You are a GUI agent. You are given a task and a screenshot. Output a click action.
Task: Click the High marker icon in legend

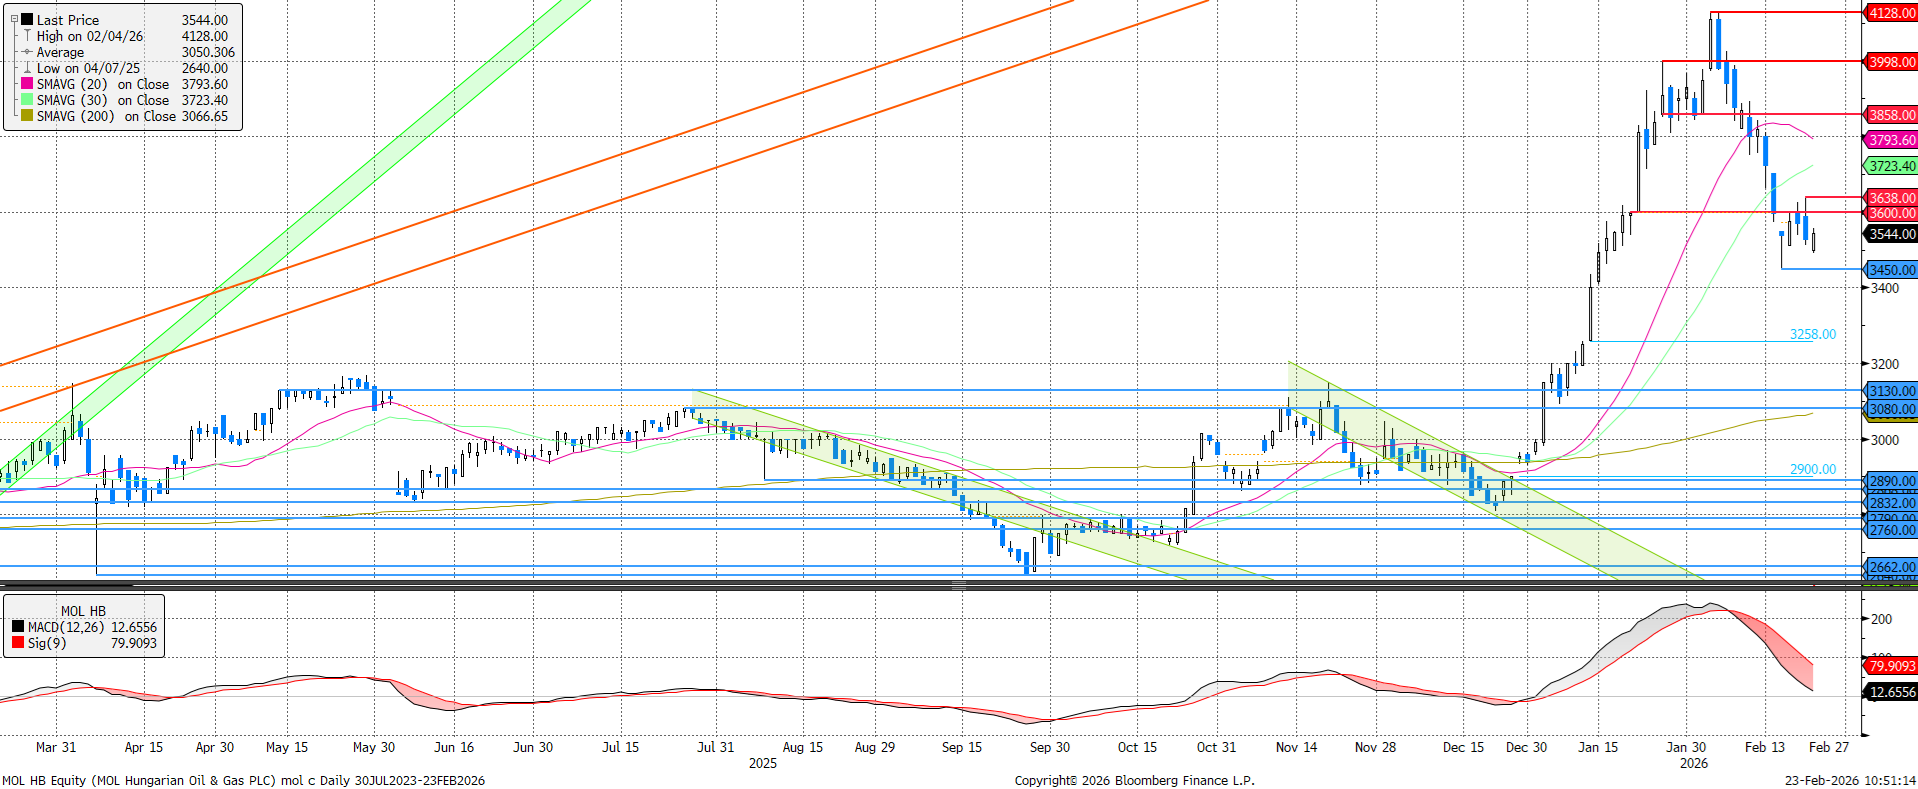(x=27, y=36)
